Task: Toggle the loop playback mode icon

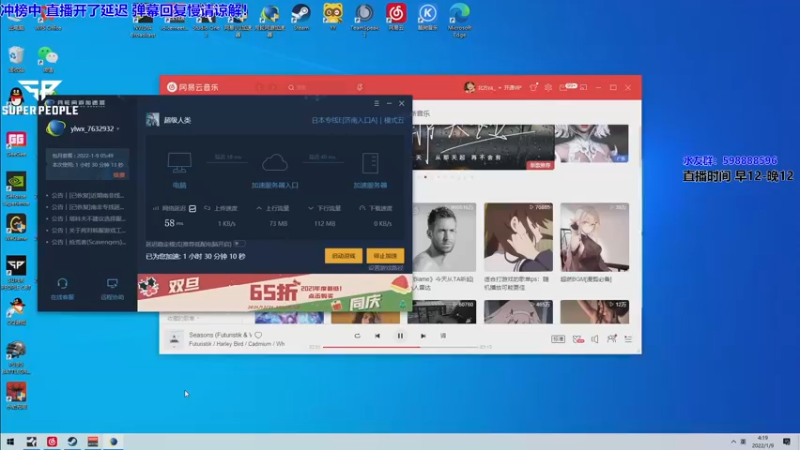Action: 357,336
